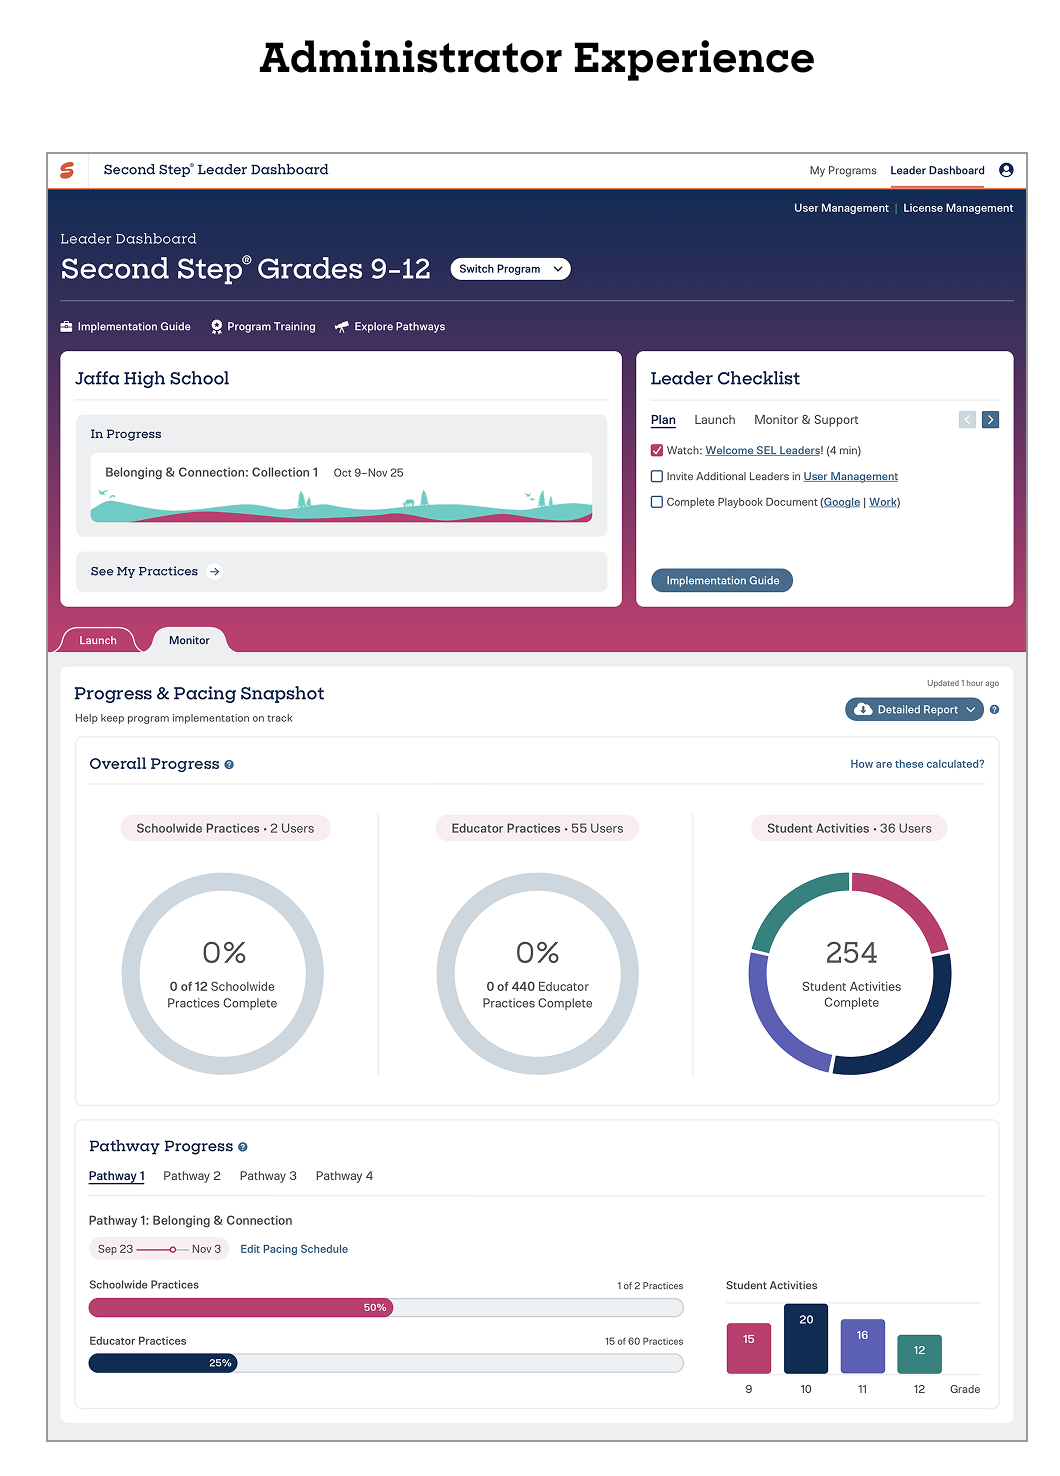This screenshot has height=1476, width=1060.
Task: Open the User Management link in header
Action: pos(841,208)
